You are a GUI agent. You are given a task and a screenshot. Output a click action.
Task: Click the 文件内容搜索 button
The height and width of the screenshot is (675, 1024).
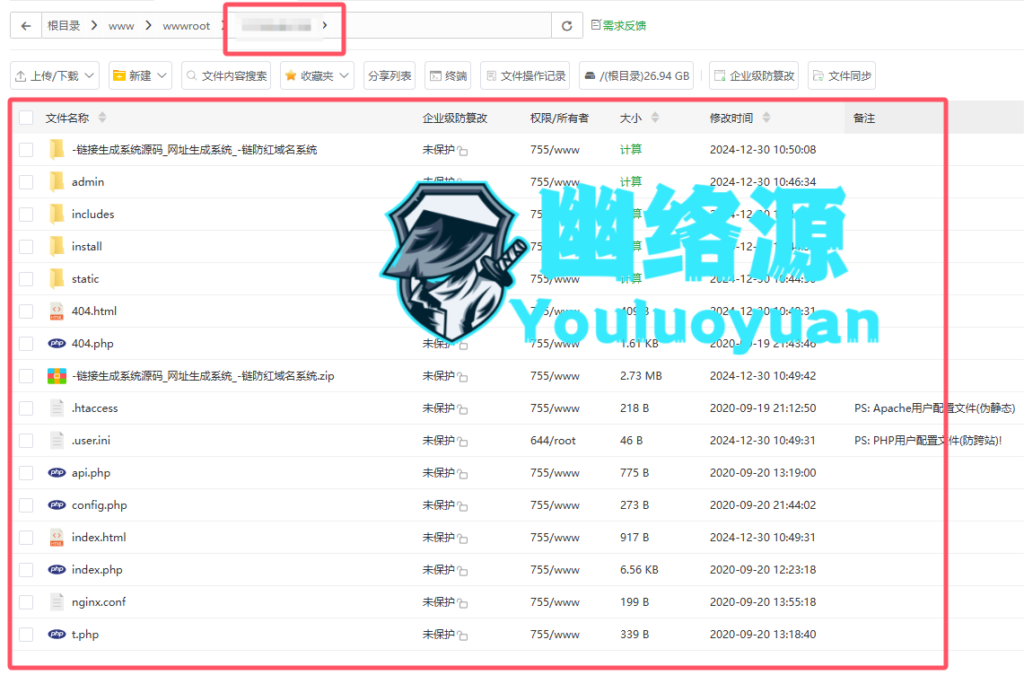pyautogui.click(x=227, y=76)
